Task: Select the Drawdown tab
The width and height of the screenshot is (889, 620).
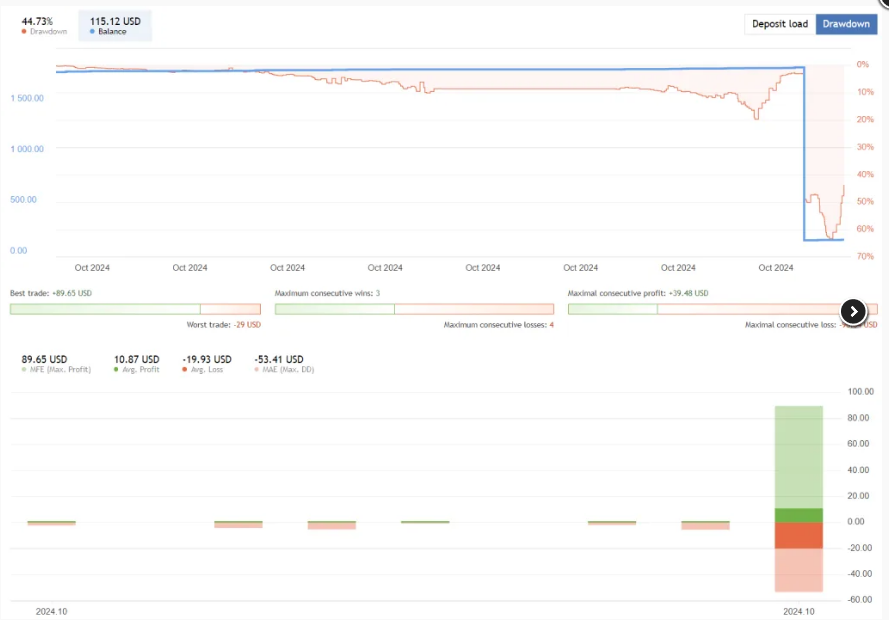Action: pyautogui.click(x=846, y=24)
